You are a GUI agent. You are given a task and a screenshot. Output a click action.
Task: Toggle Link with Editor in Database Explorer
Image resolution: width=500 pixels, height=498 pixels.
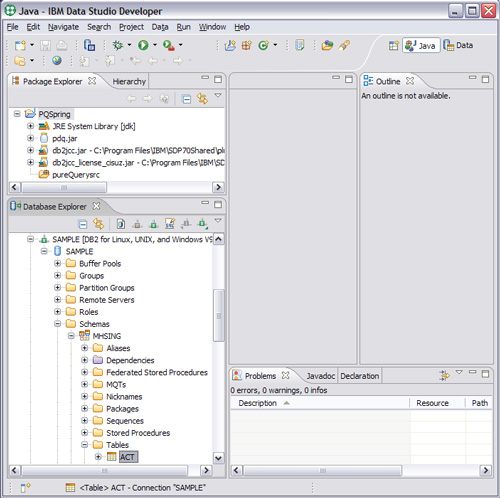(98, 224)
